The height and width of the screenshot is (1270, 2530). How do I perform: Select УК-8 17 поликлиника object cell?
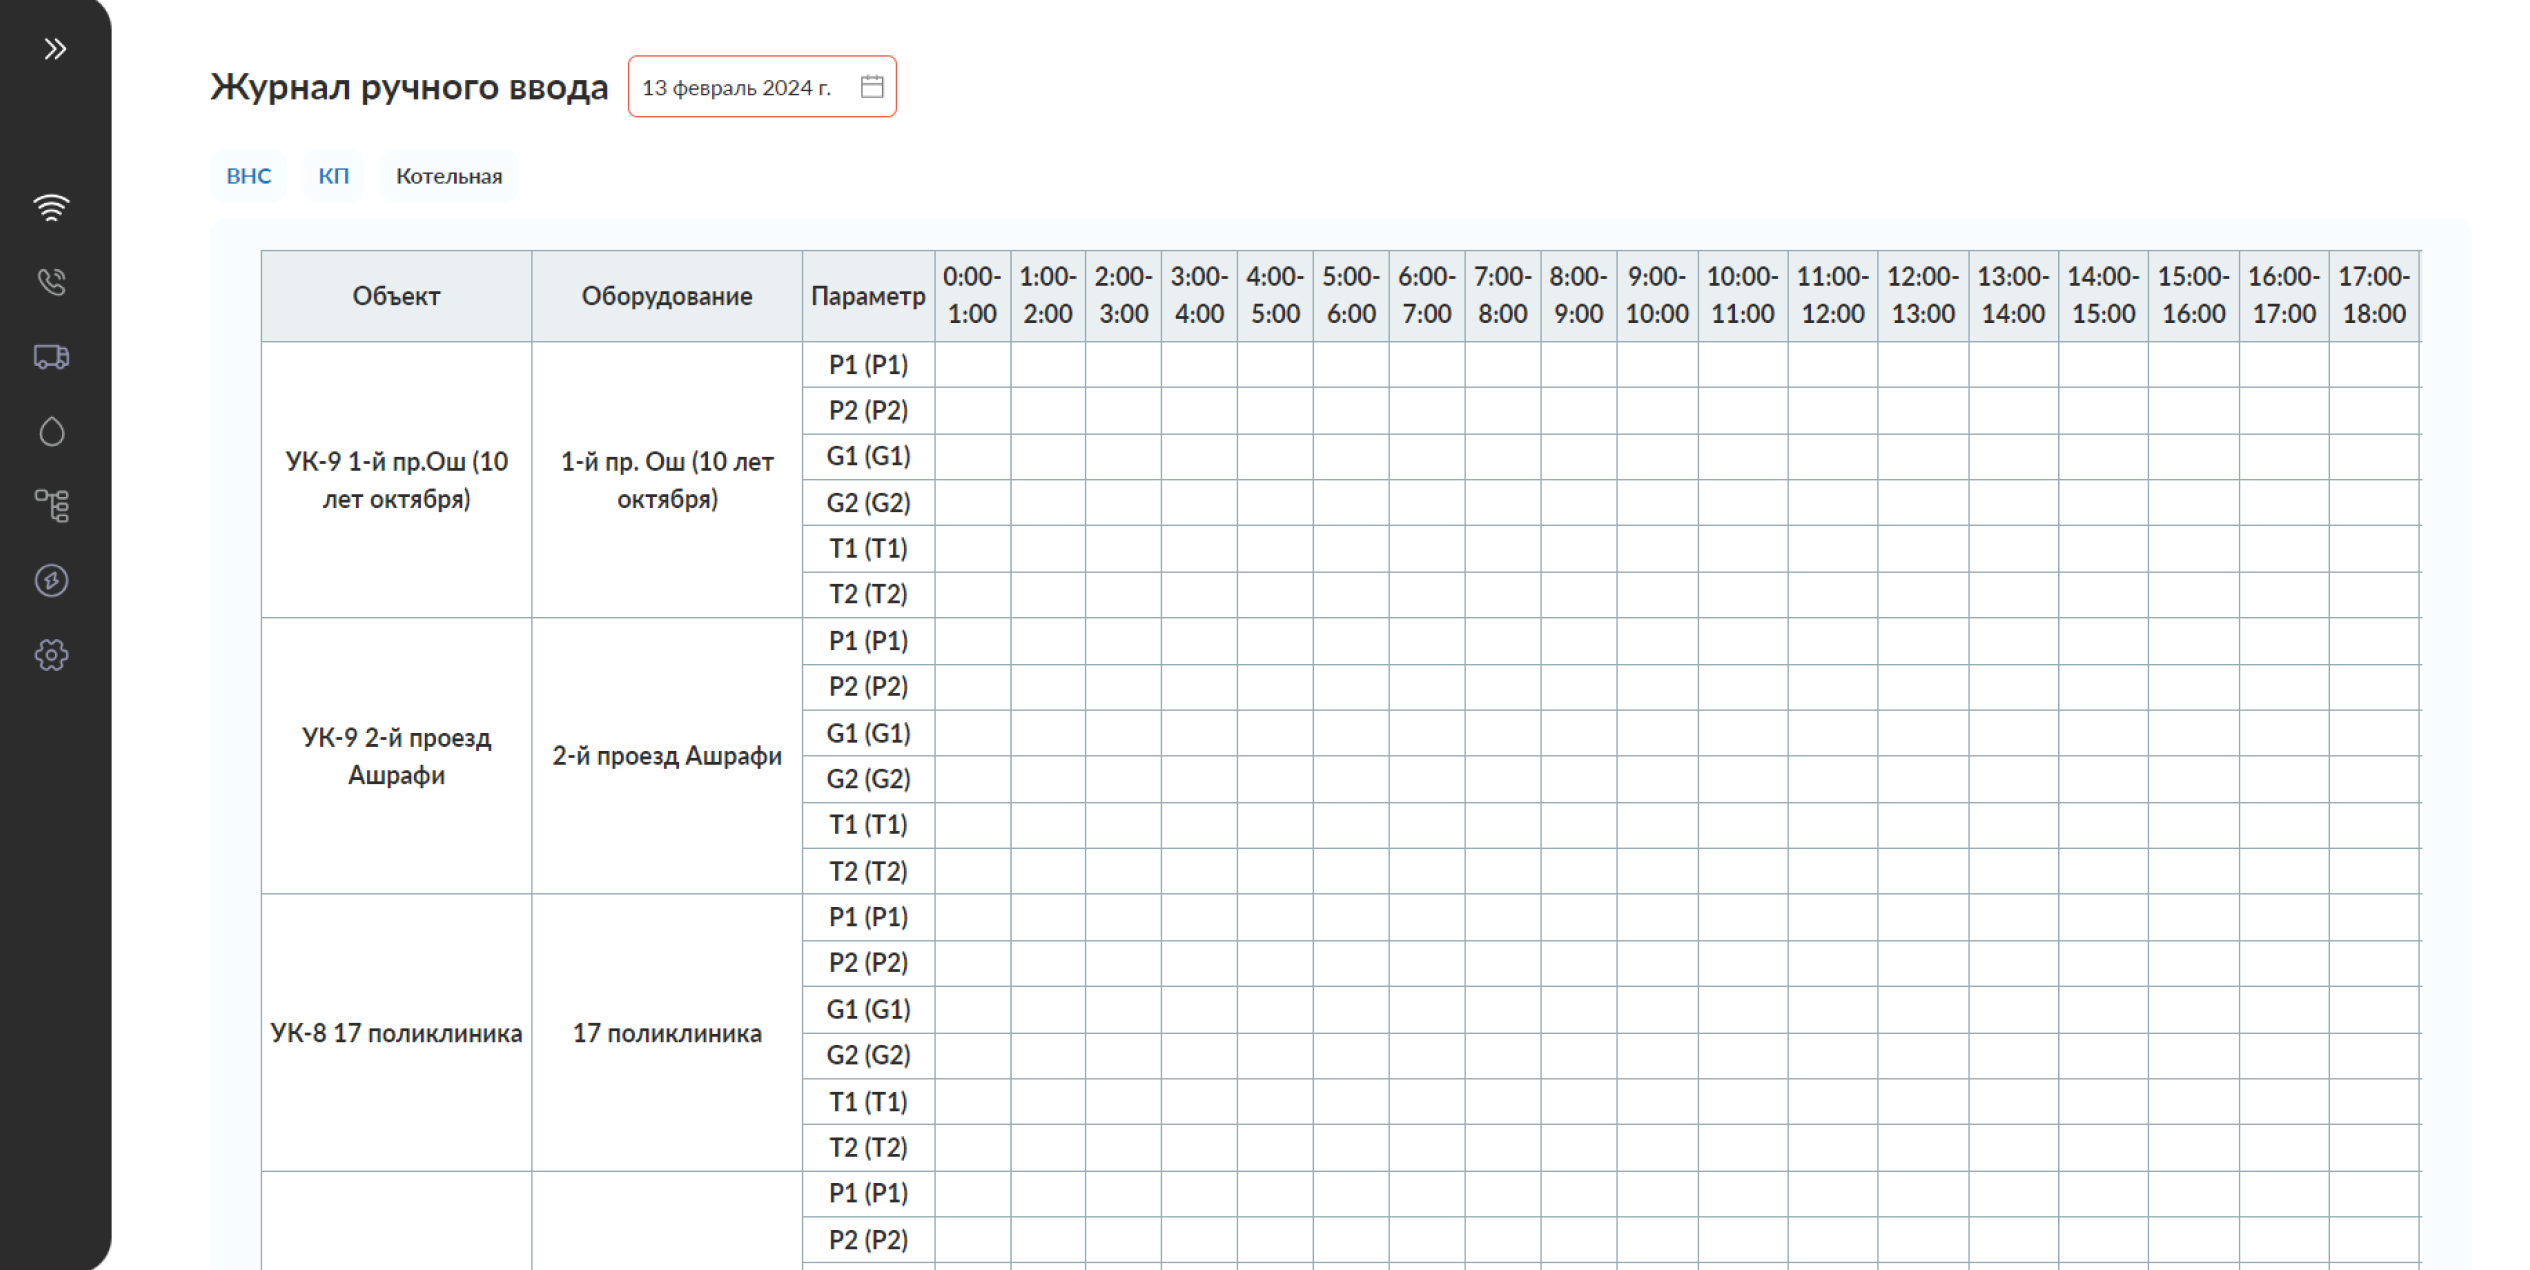tap(396, 1033)
